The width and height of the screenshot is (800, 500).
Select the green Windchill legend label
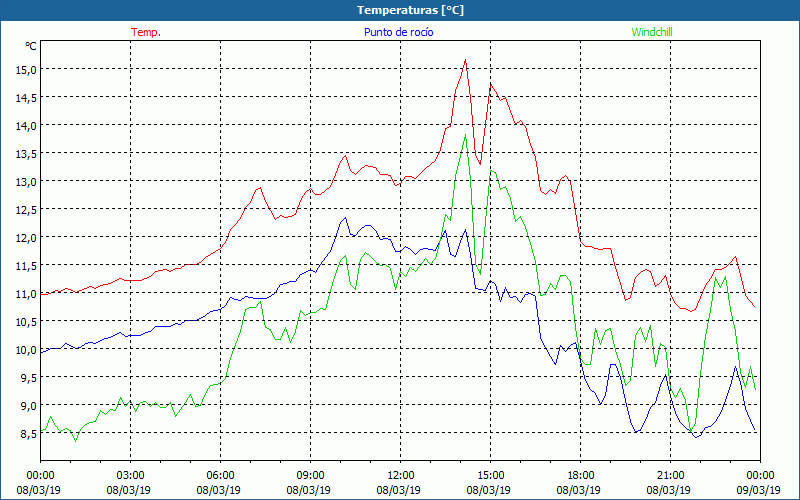click(652, 32)
